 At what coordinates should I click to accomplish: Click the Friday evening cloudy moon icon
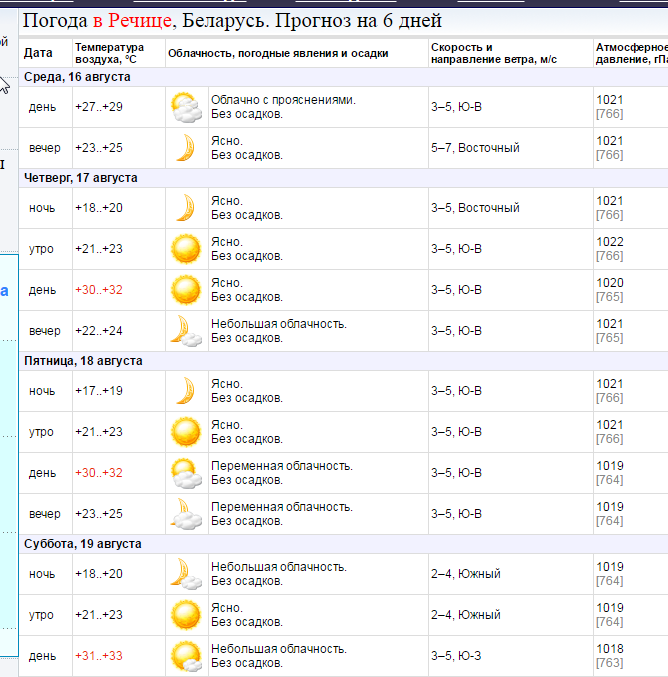(185, 514)
